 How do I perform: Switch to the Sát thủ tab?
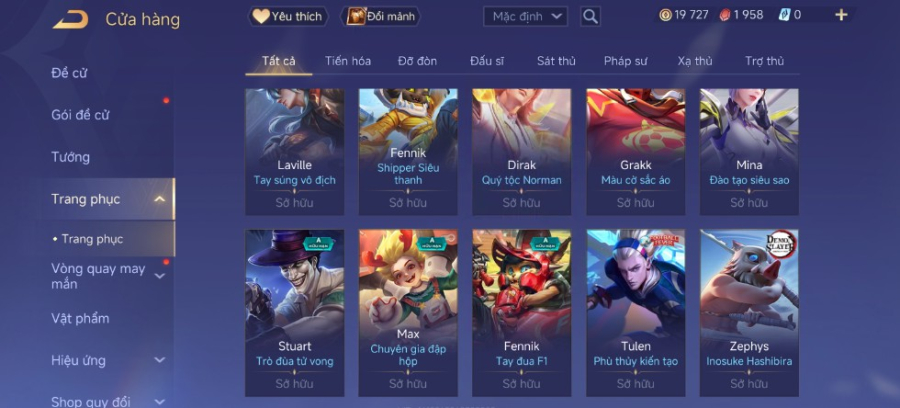[x=556, y=61]
